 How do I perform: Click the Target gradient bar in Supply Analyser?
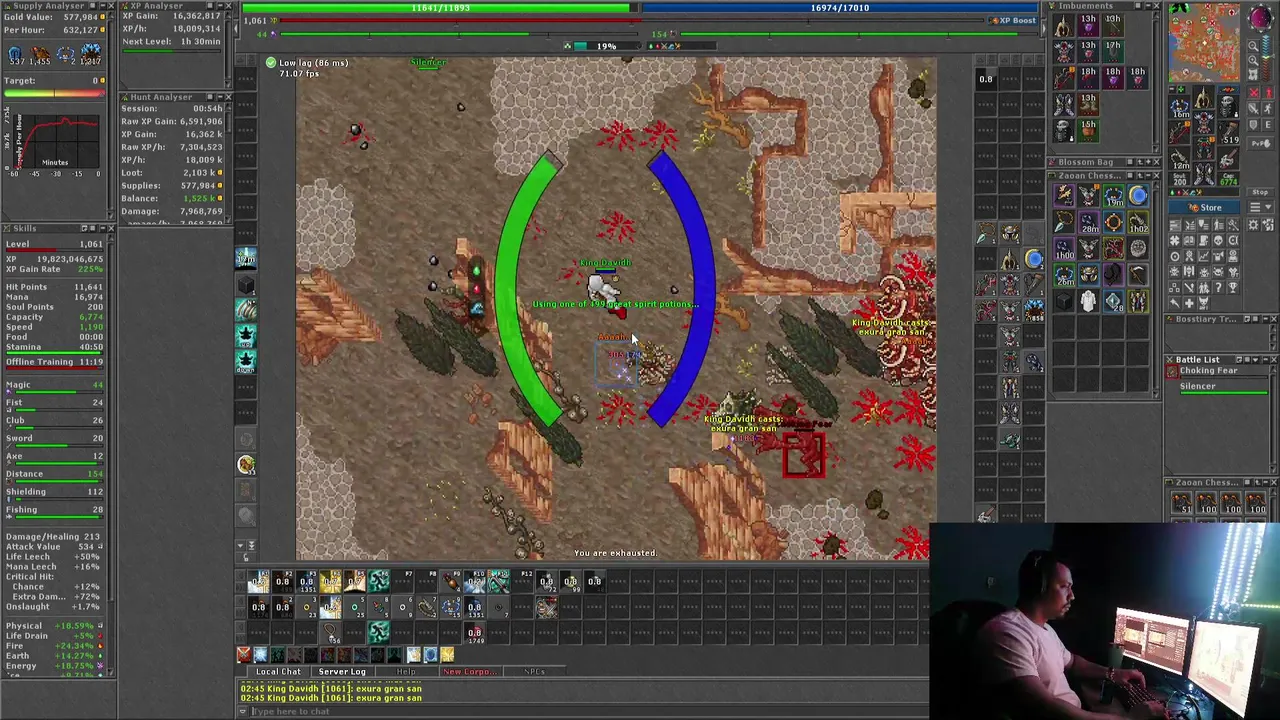[x=54, y=94]
